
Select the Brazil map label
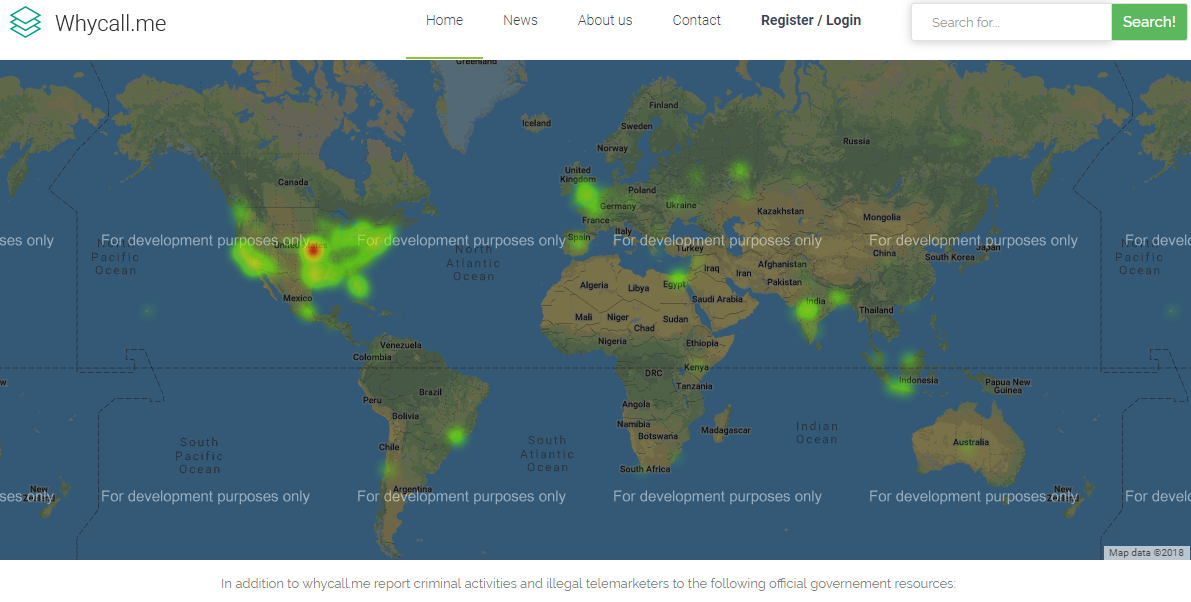coord(430,392)
